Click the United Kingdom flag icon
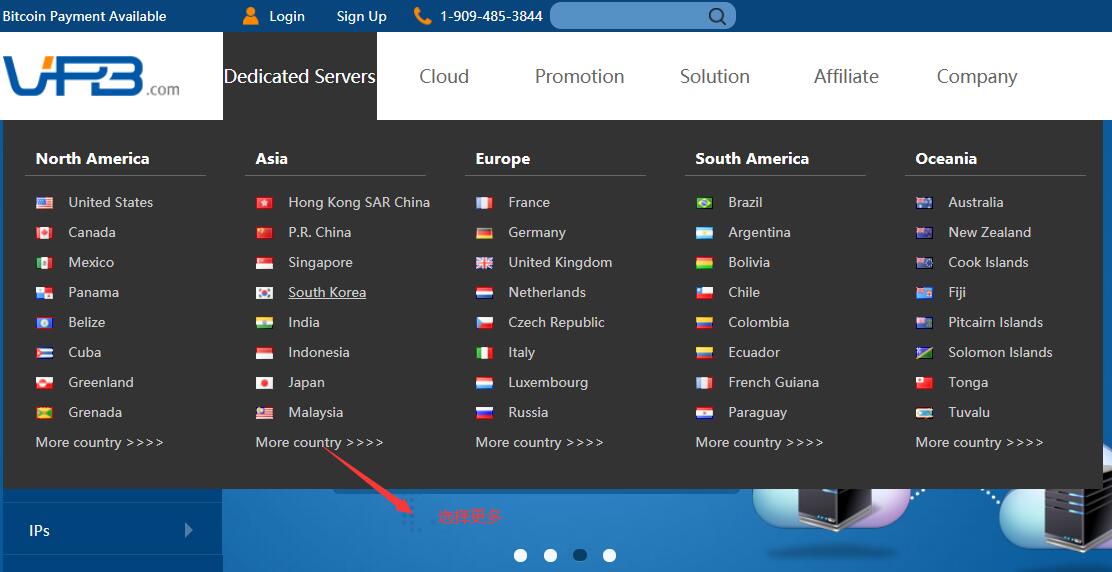This screenshot has height=572, width=1112. (484, 262)
